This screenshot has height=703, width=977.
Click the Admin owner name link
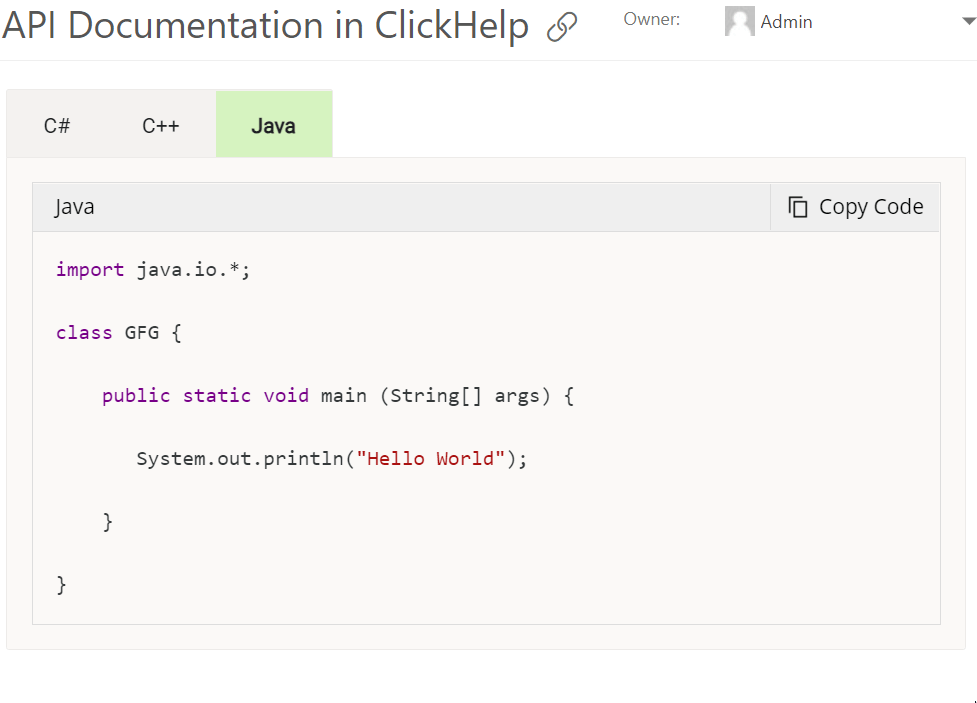coord(786,20)
